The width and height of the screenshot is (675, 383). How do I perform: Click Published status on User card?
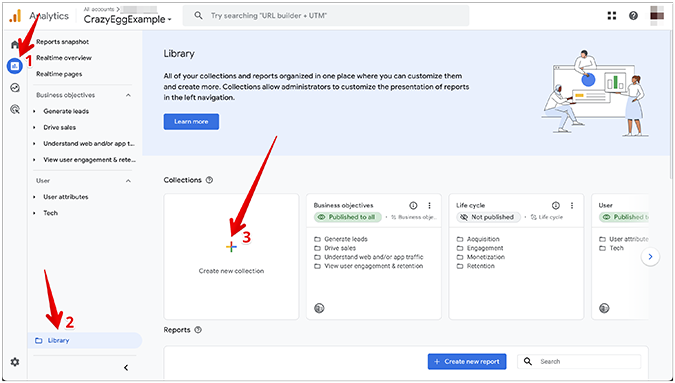(624, 217)
